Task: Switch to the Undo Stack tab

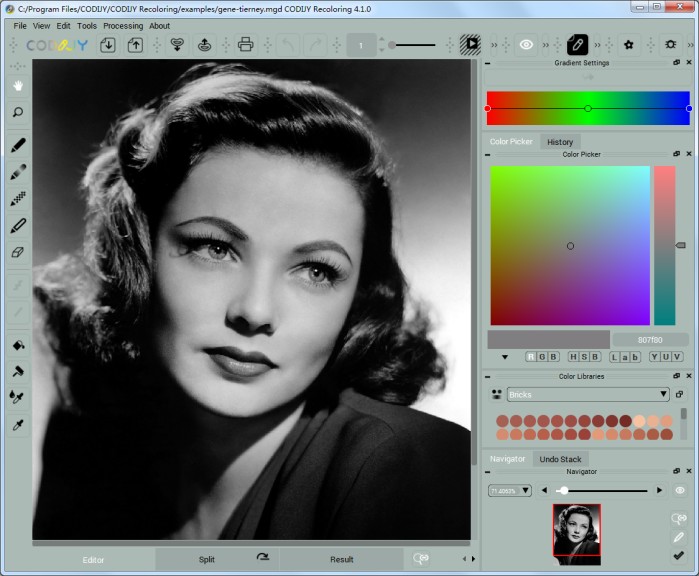Action: (560, 459)
